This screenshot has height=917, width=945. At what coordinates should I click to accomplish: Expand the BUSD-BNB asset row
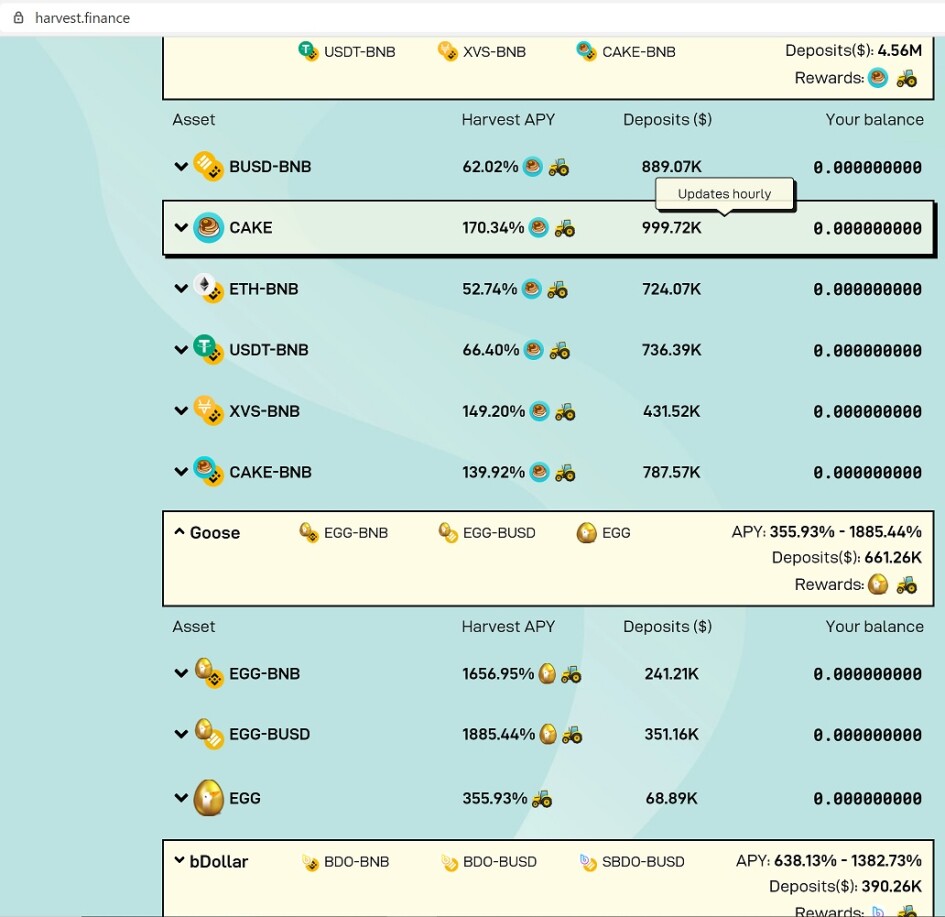point(181,167)
